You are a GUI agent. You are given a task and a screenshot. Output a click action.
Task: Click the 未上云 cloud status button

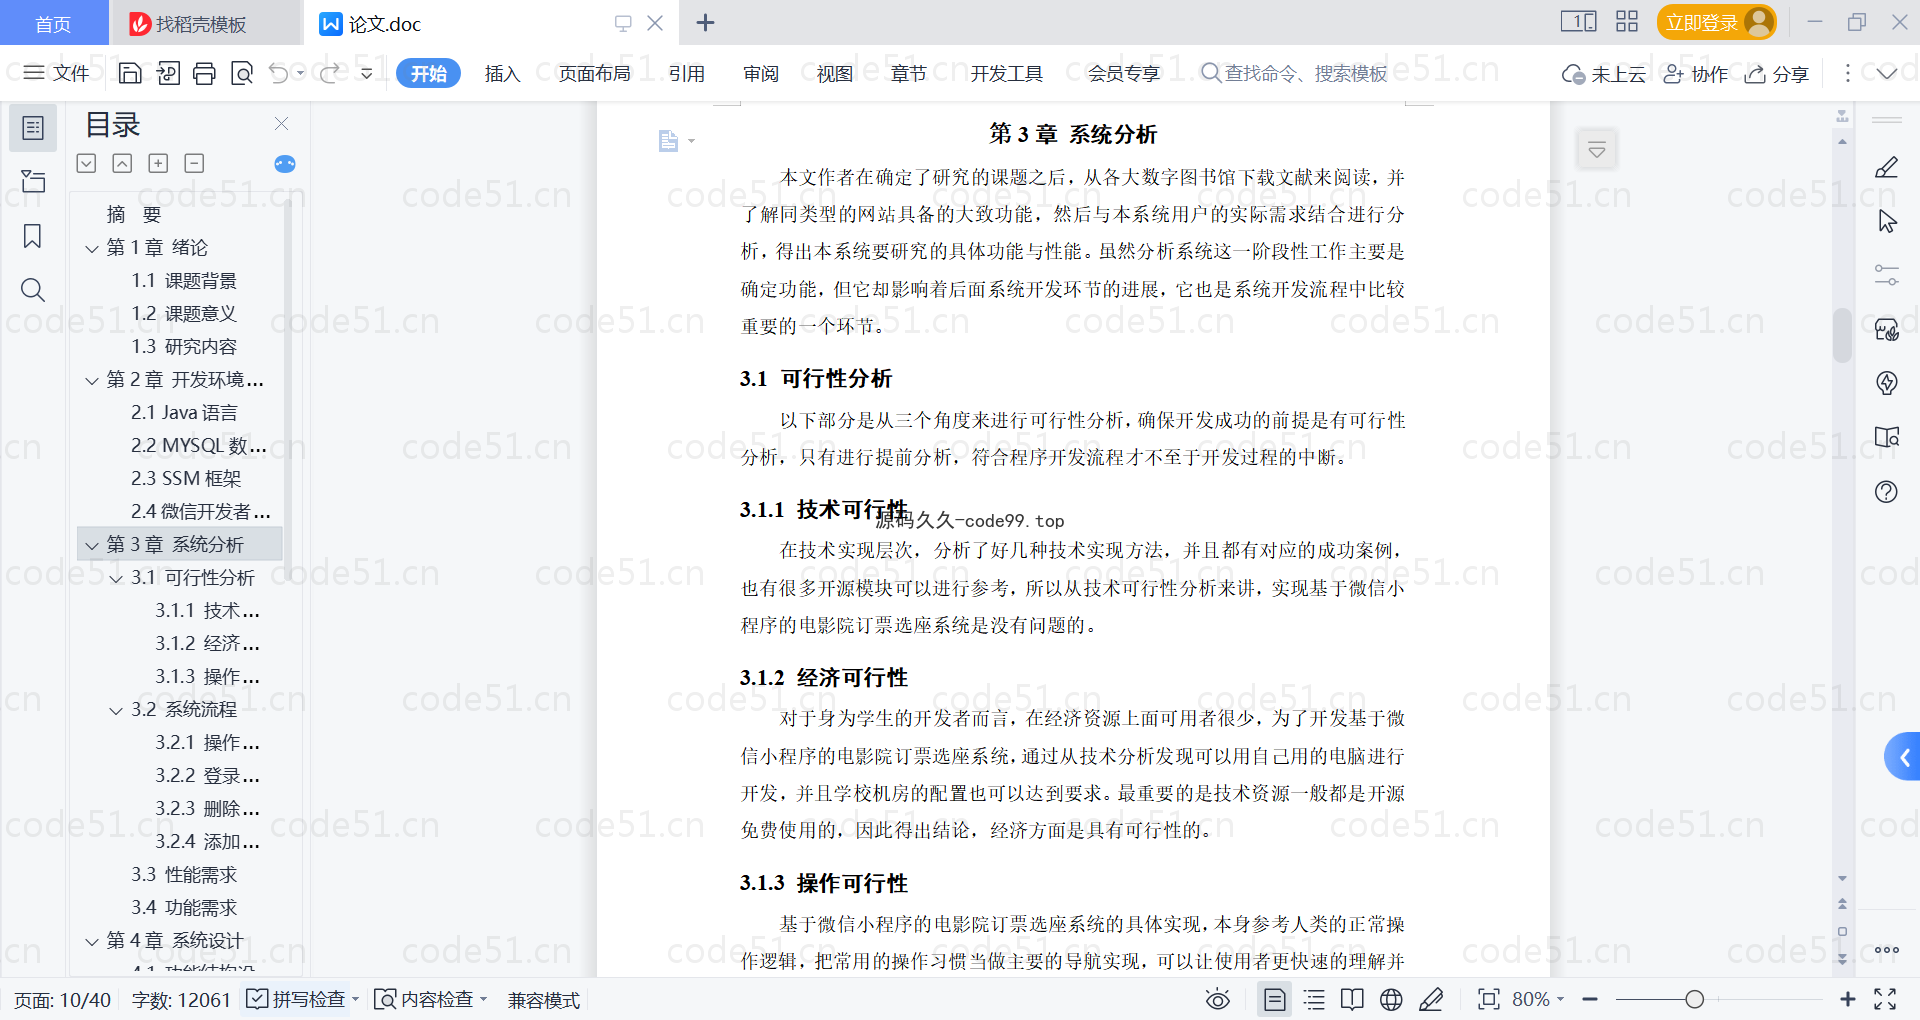(1604, 74)
